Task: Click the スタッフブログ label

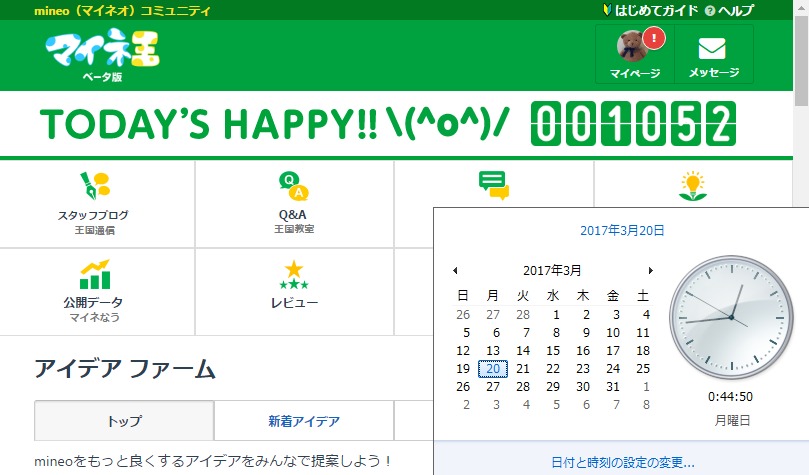Action: (x=93, y=215)
